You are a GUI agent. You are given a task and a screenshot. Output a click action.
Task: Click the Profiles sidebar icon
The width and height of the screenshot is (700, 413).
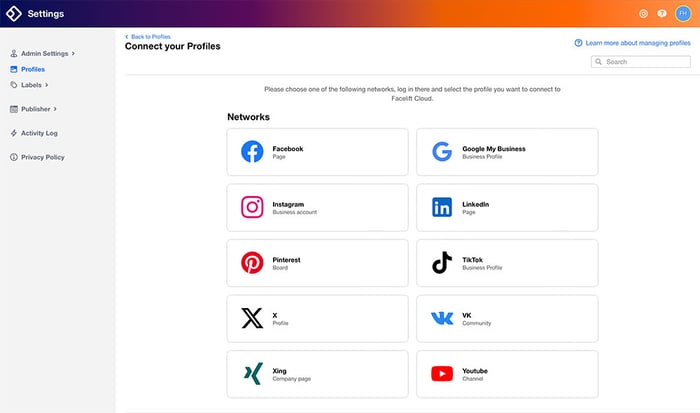(x=14, y=69)
